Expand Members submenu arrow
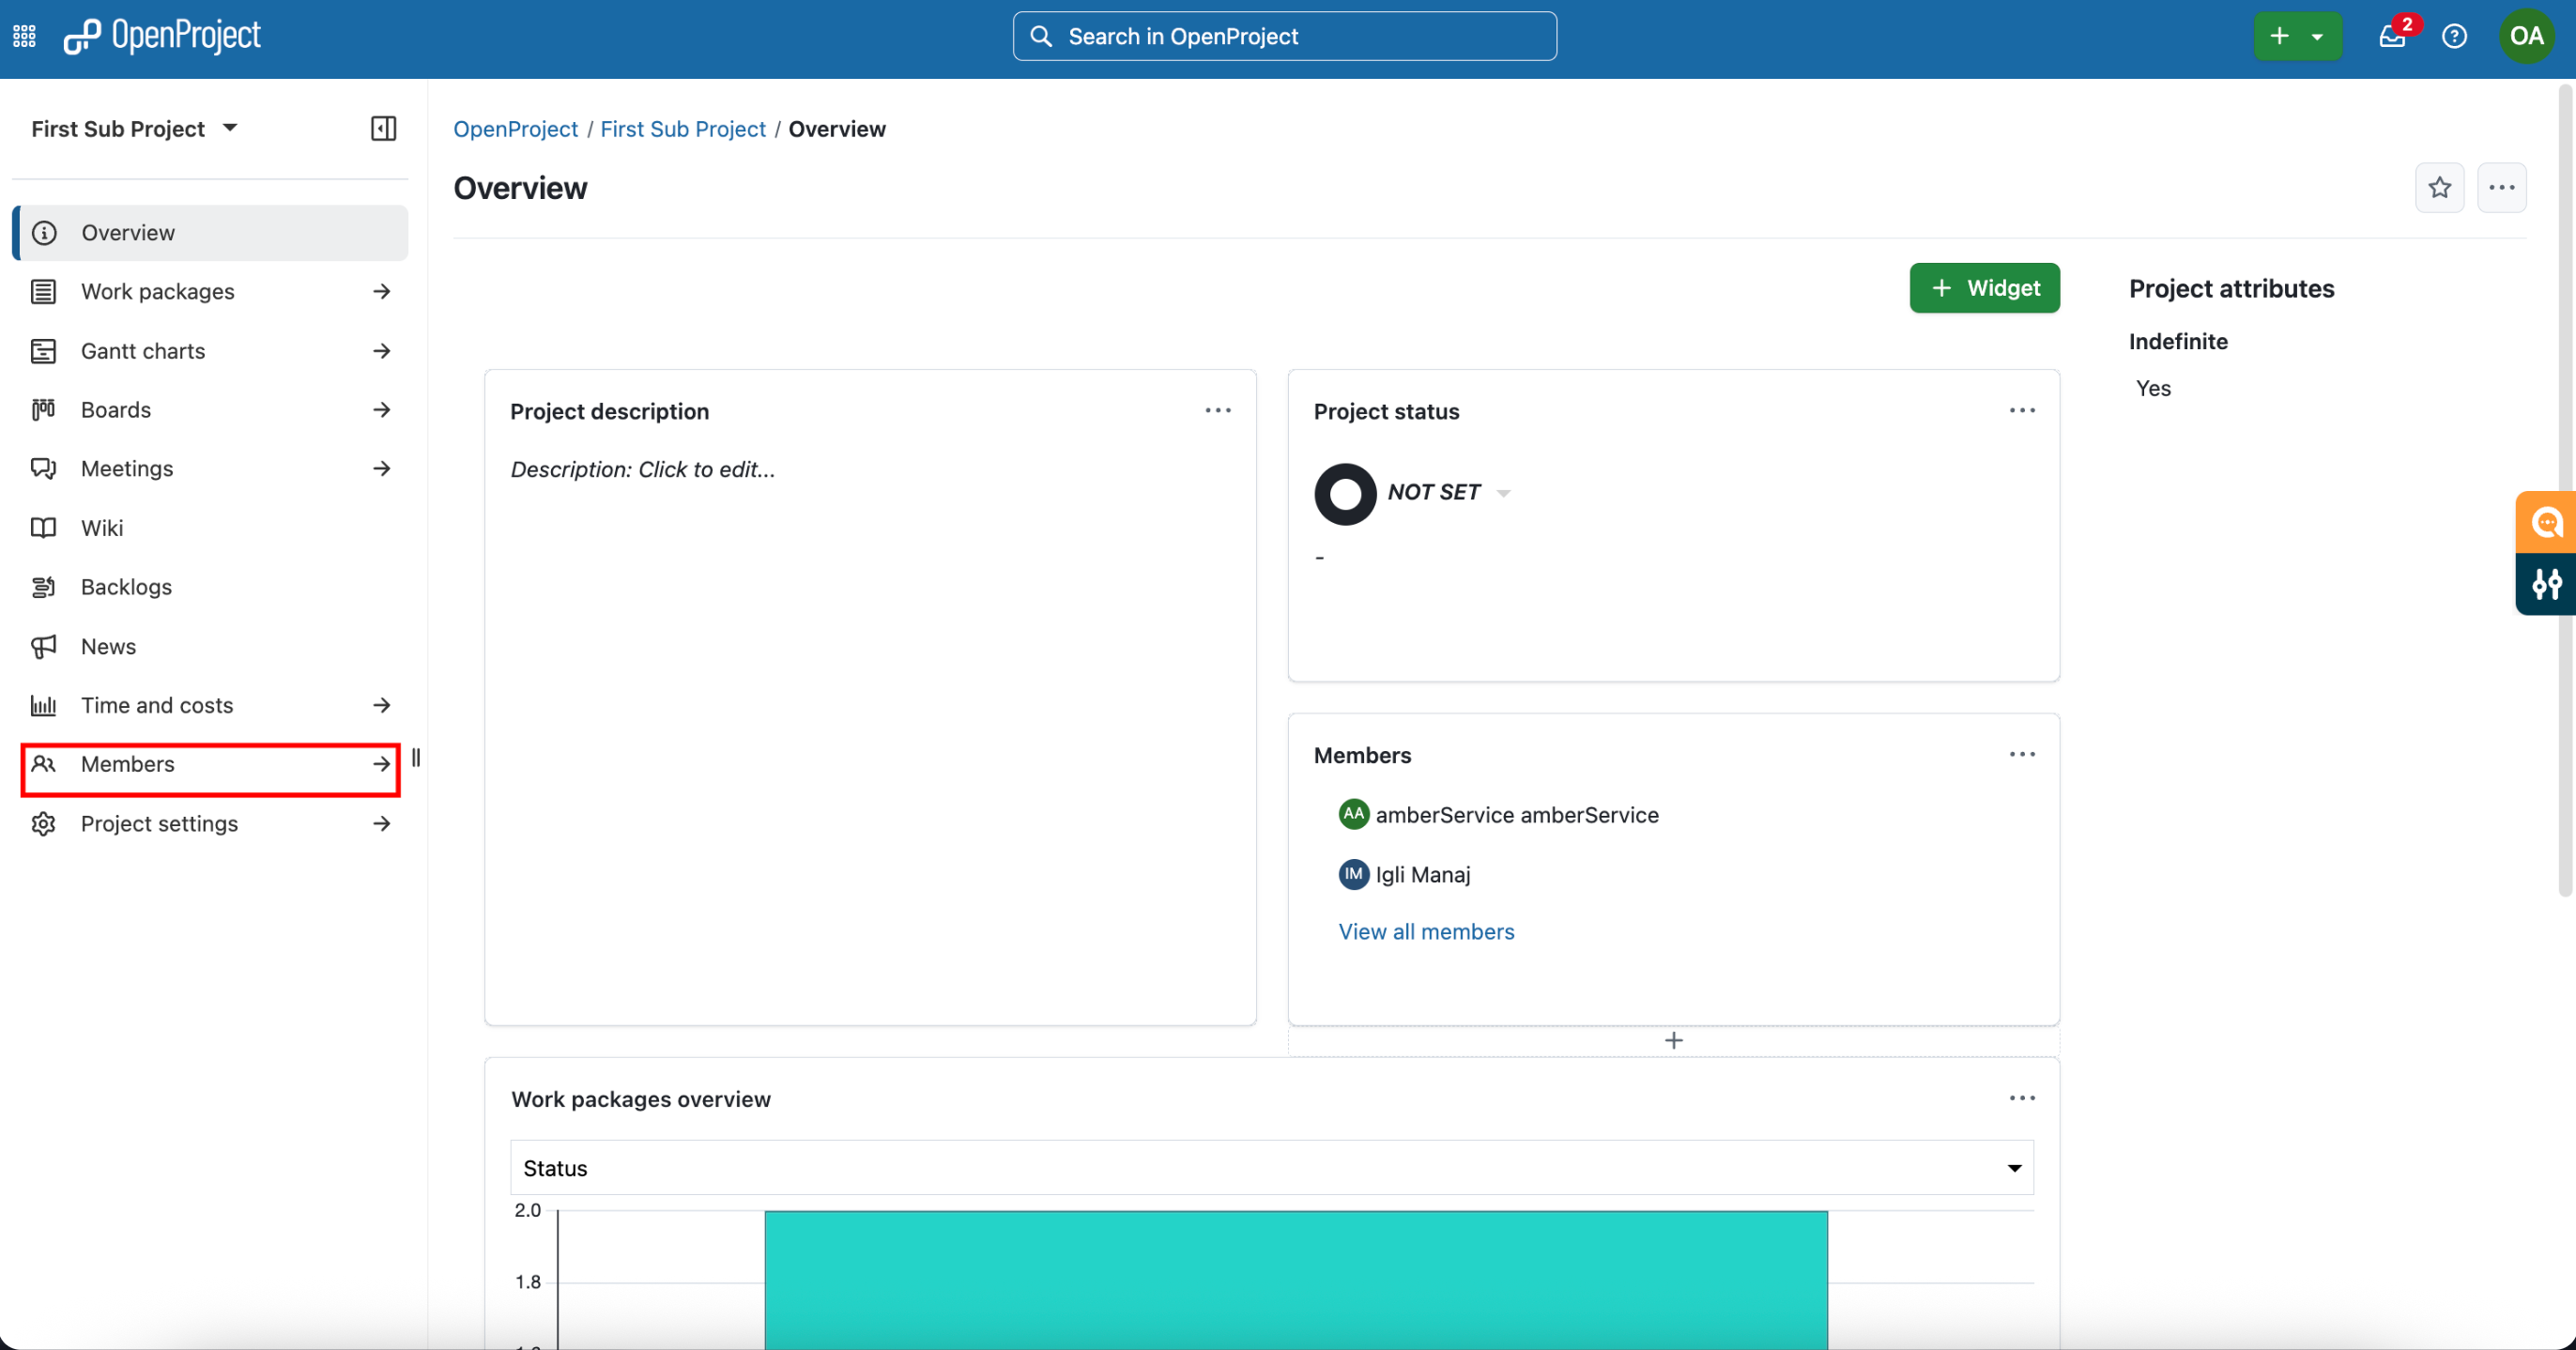The width and height of the screenshot is (2576, 1350). (381, 764)
